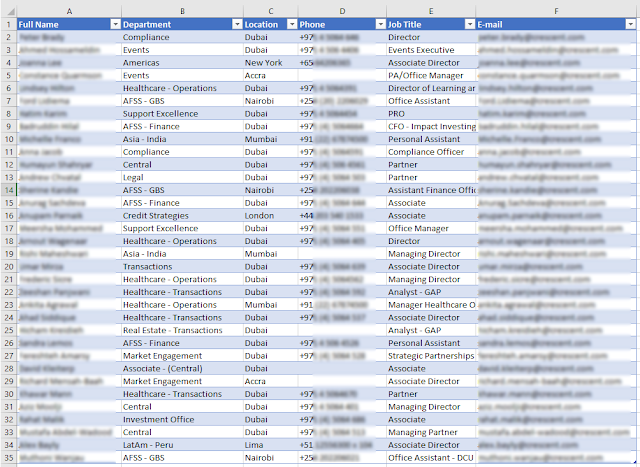Select Personal Assistant cell in row 26

click(431, 343)
